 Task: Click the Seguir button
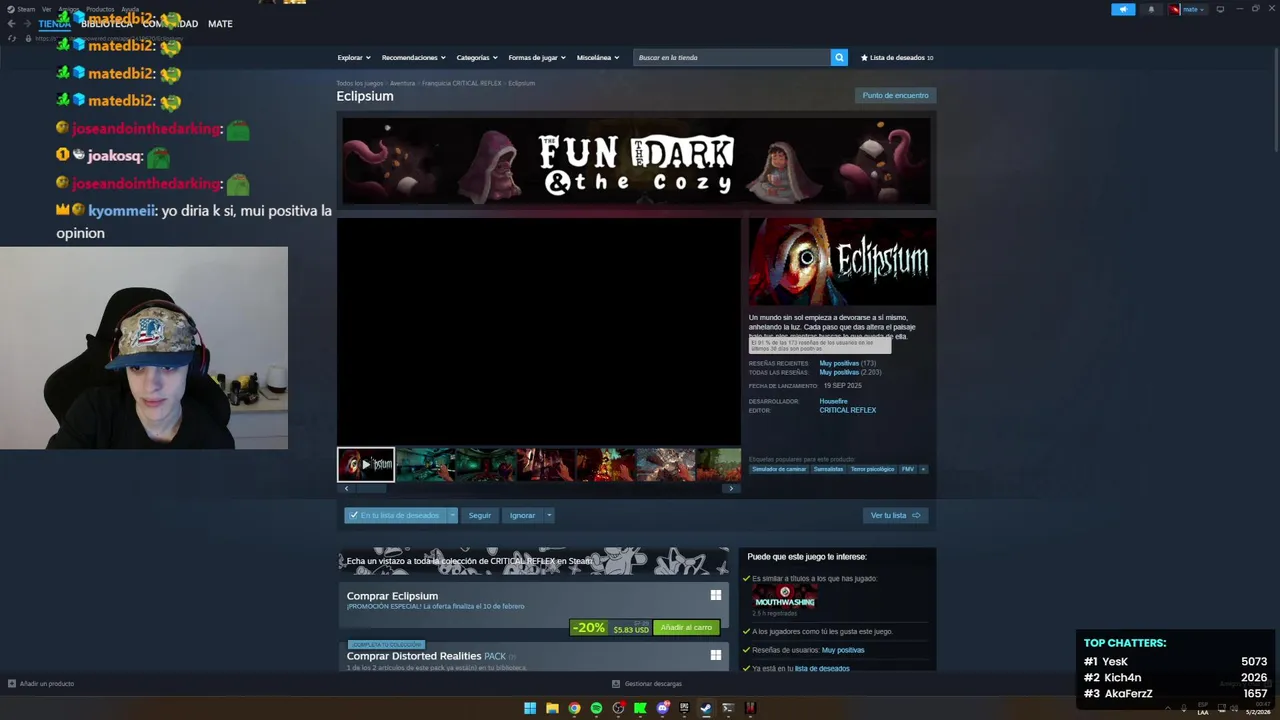pos(480,515)
